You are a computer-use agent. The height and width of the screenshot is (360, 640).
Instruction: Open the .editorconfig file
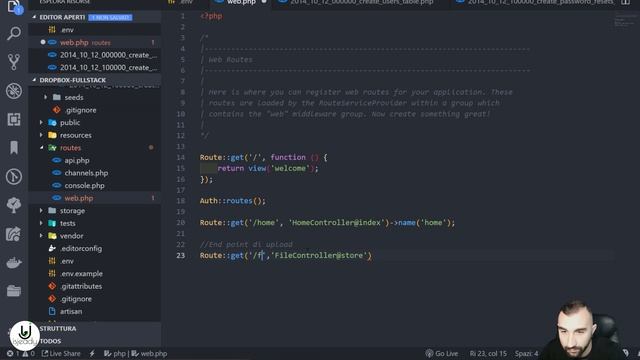(81, 249)
